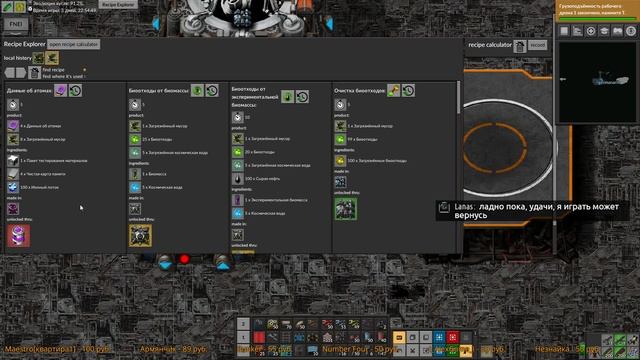Select the 'find recipe' radio option

(x=84, y=70)
